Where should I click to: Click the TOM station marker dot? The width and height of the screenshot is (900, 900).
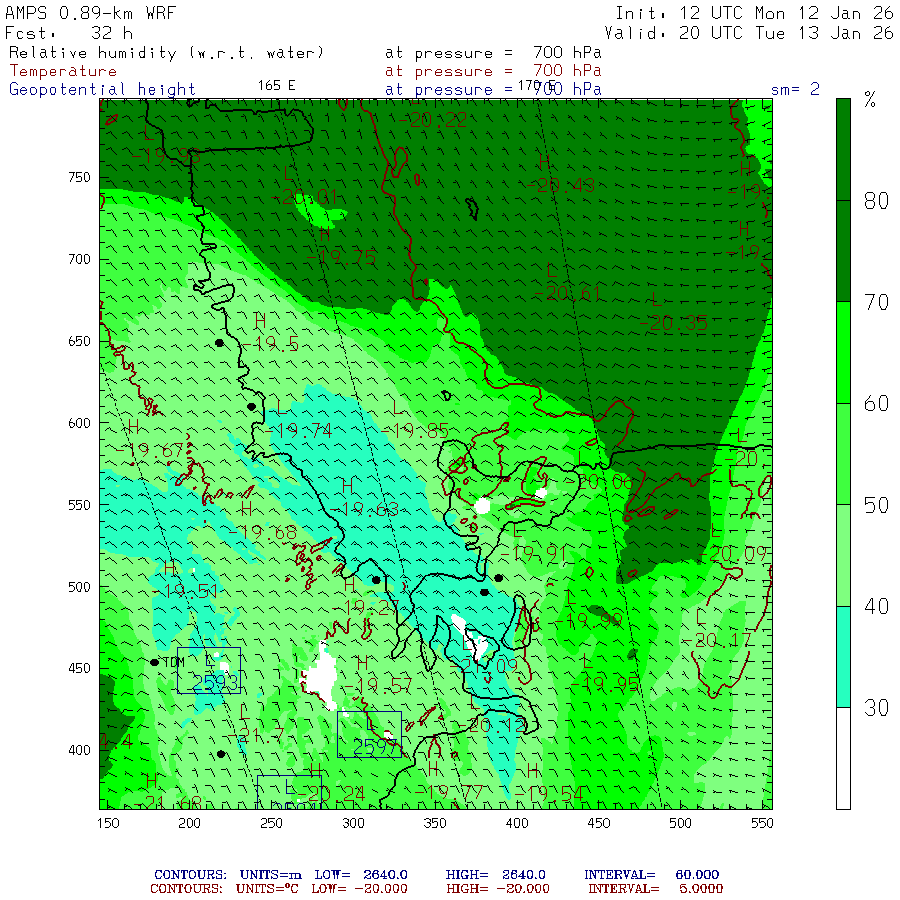coord(154,662)
